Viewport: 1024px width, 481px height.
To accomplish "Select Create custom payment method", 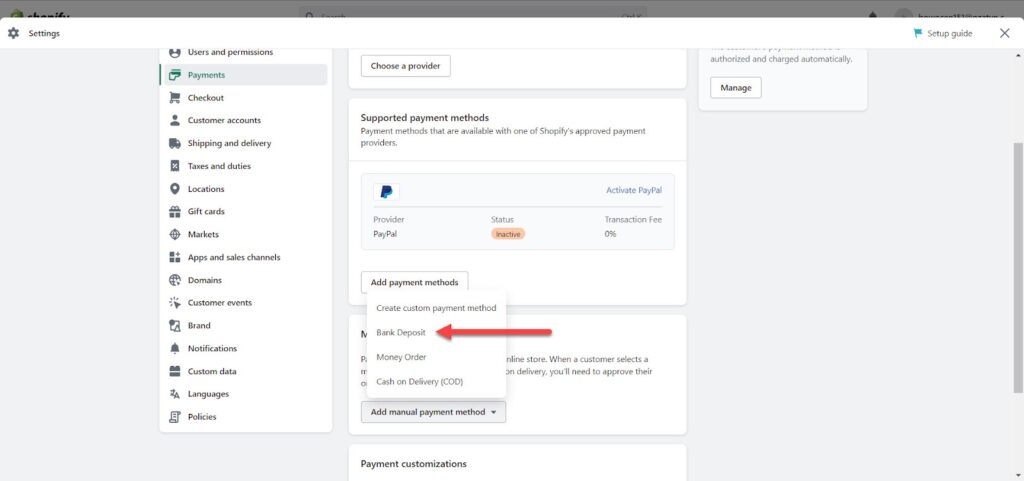I will click(436, 308).
